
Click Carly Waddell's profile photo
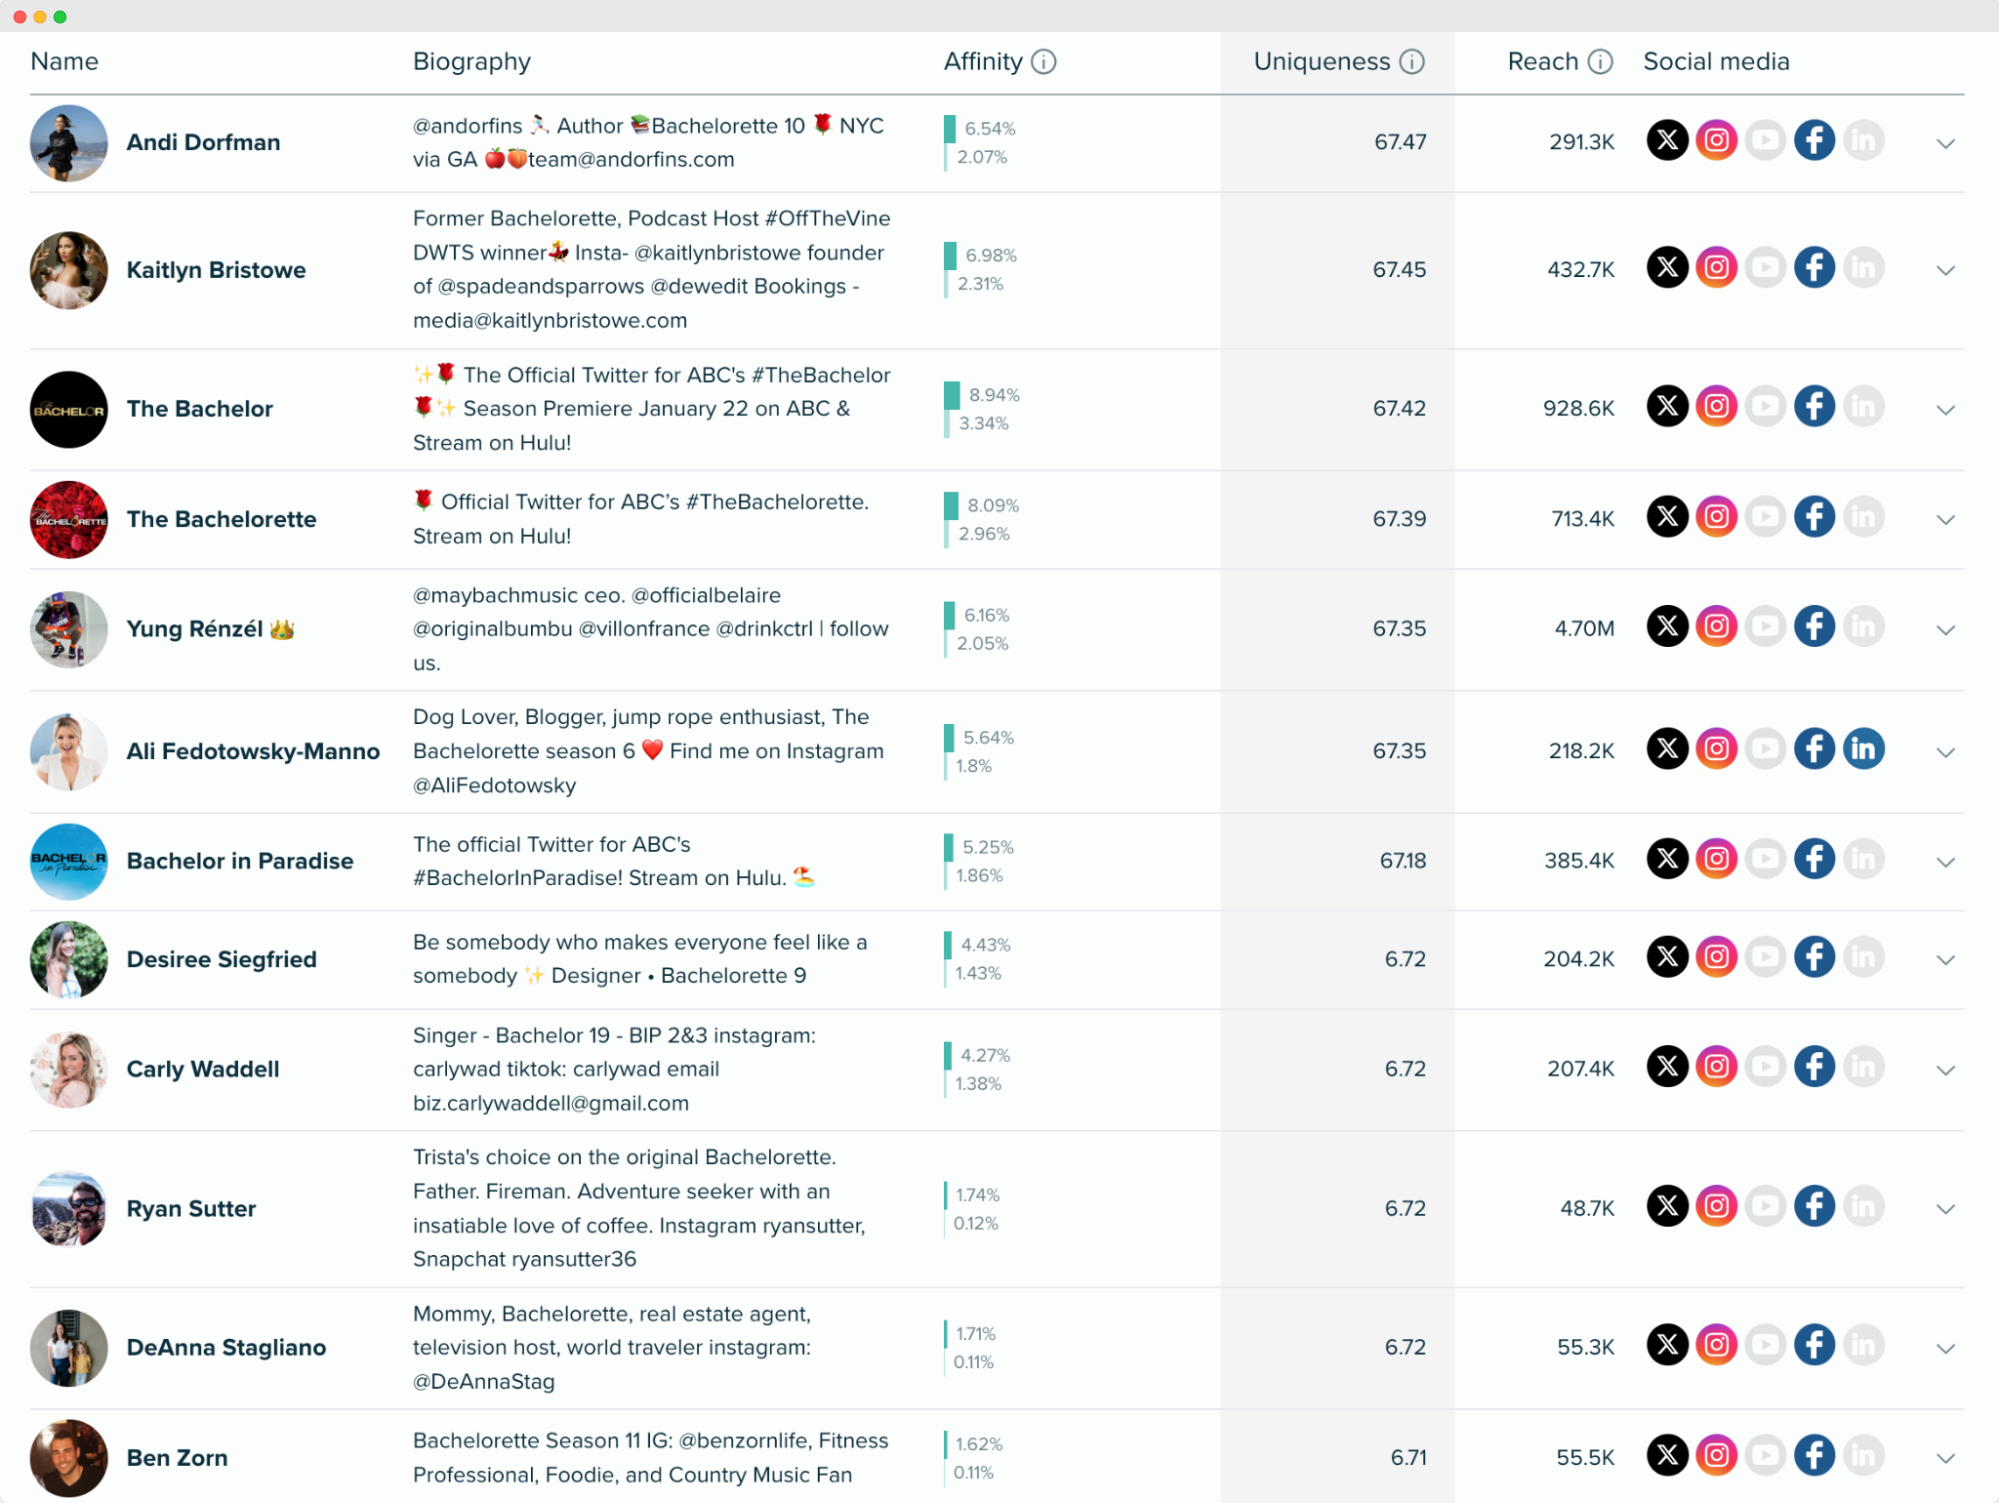[x=68, y=1069]
